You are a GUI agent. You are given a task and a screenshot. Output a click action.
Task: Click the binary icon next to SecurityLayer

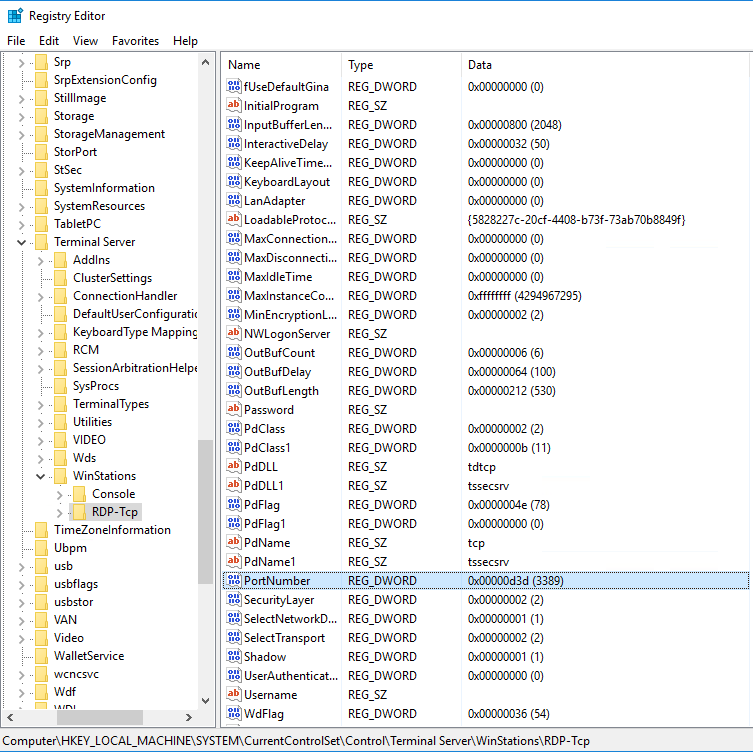point(234,600)
